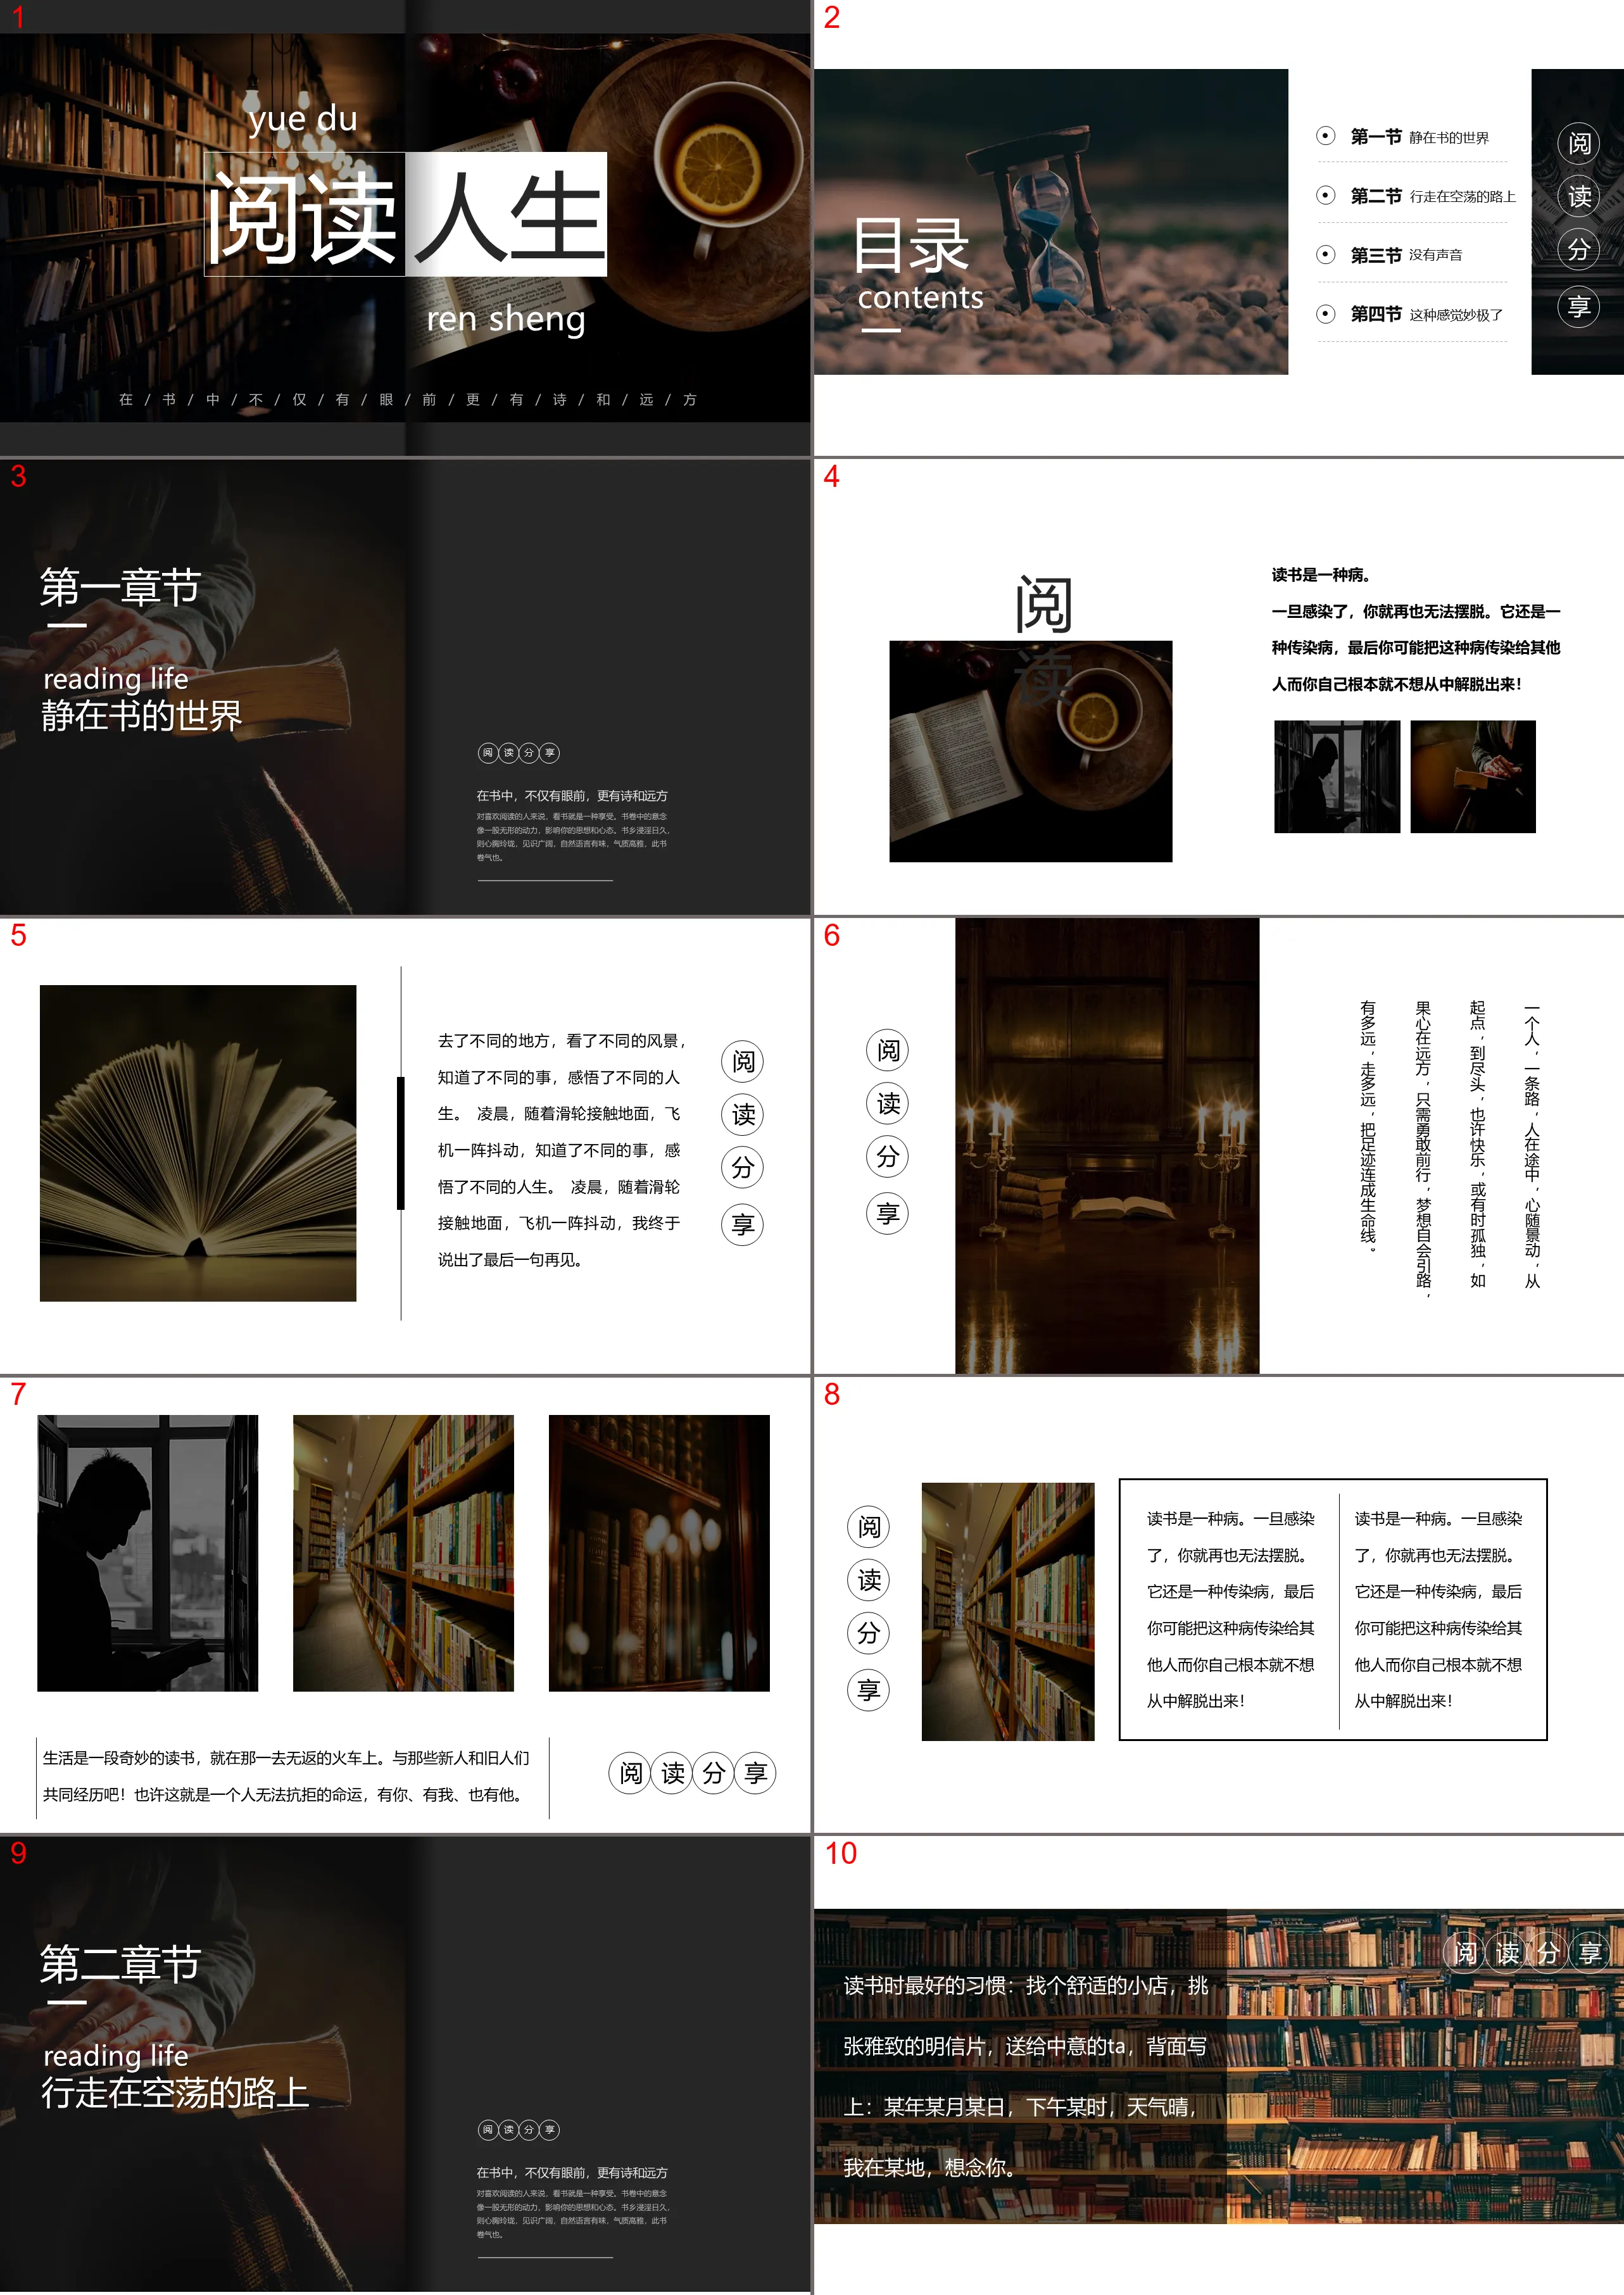Click the circled 享 icon on slide 10
The image size is (1624, 2295).
coord(1590,1952)
